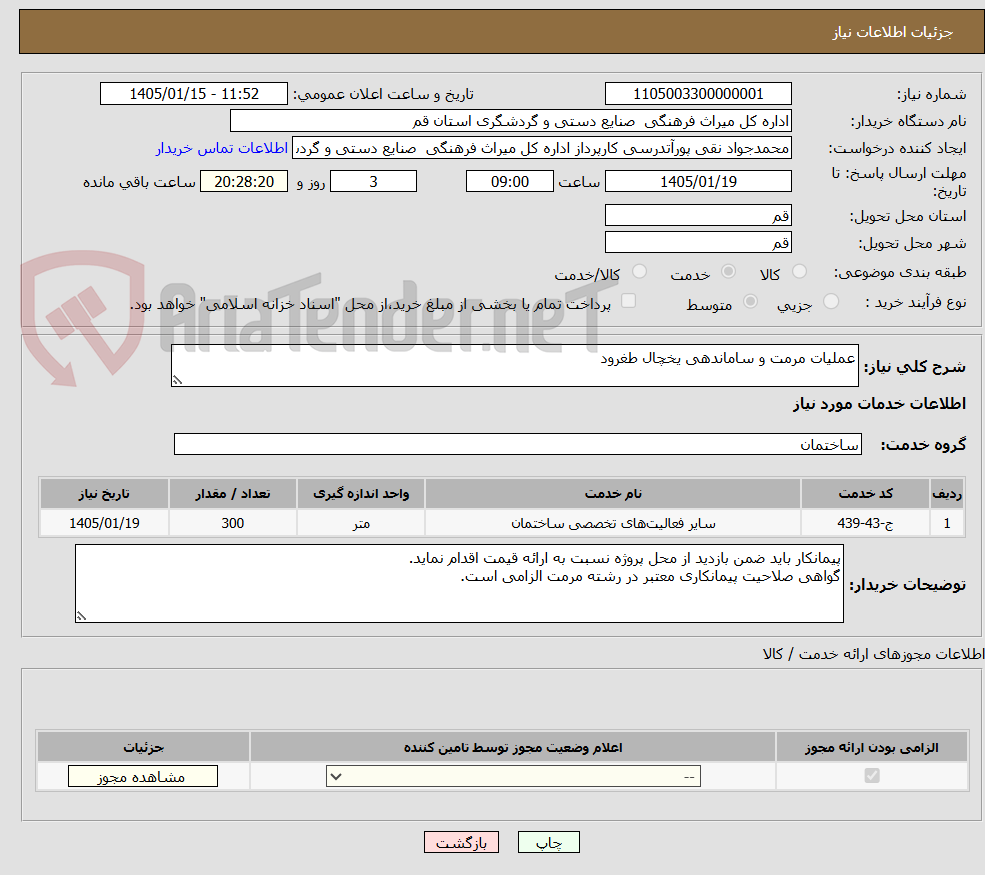Click the need date cell 1405/01/19 in table
This screenshot has height=875, width=985.
[x=104, y=523]
